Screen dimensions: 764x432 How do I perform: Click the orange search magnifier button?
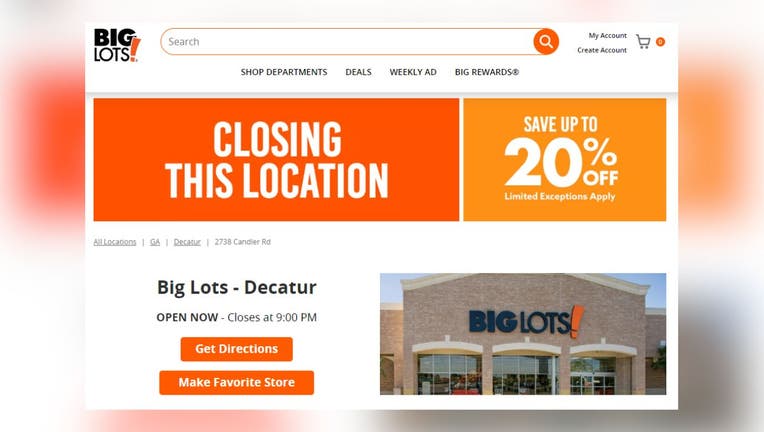pyautogui.click(x=546, y=41)
